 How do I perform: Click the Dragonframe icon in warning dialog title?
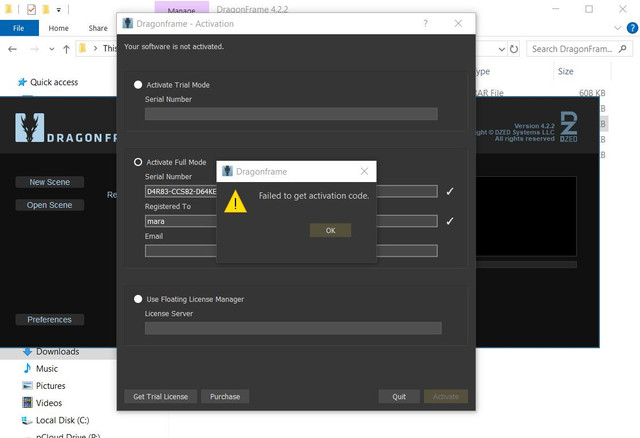(x=227, y=171)
